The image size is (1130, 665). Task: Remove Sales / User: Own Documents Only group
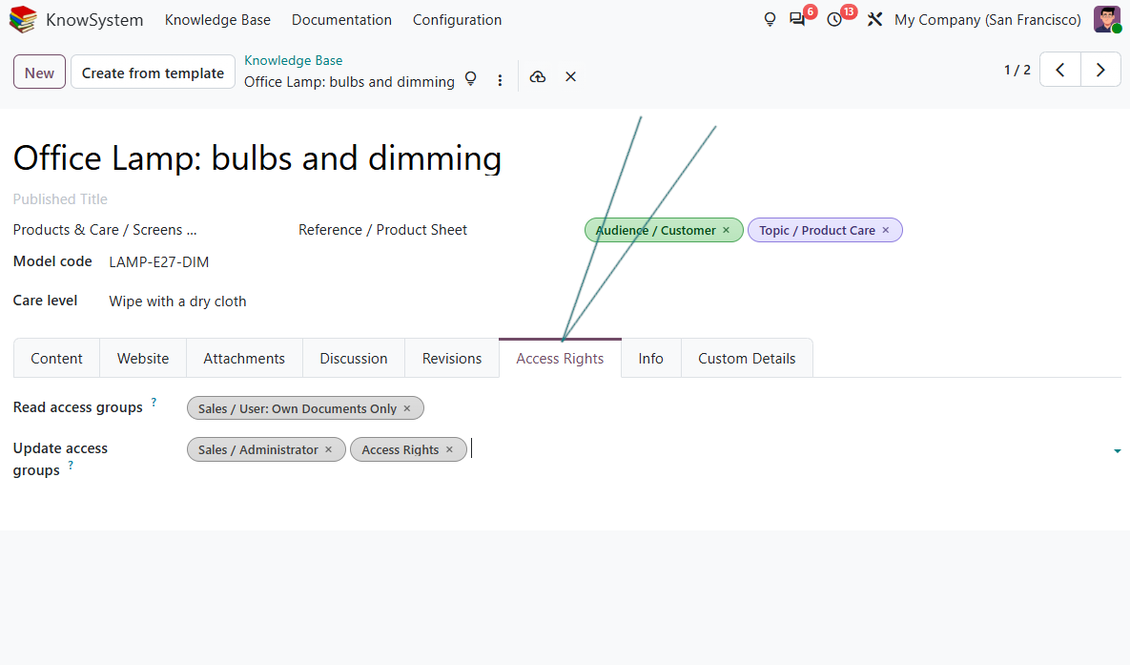tap(407, 409)
